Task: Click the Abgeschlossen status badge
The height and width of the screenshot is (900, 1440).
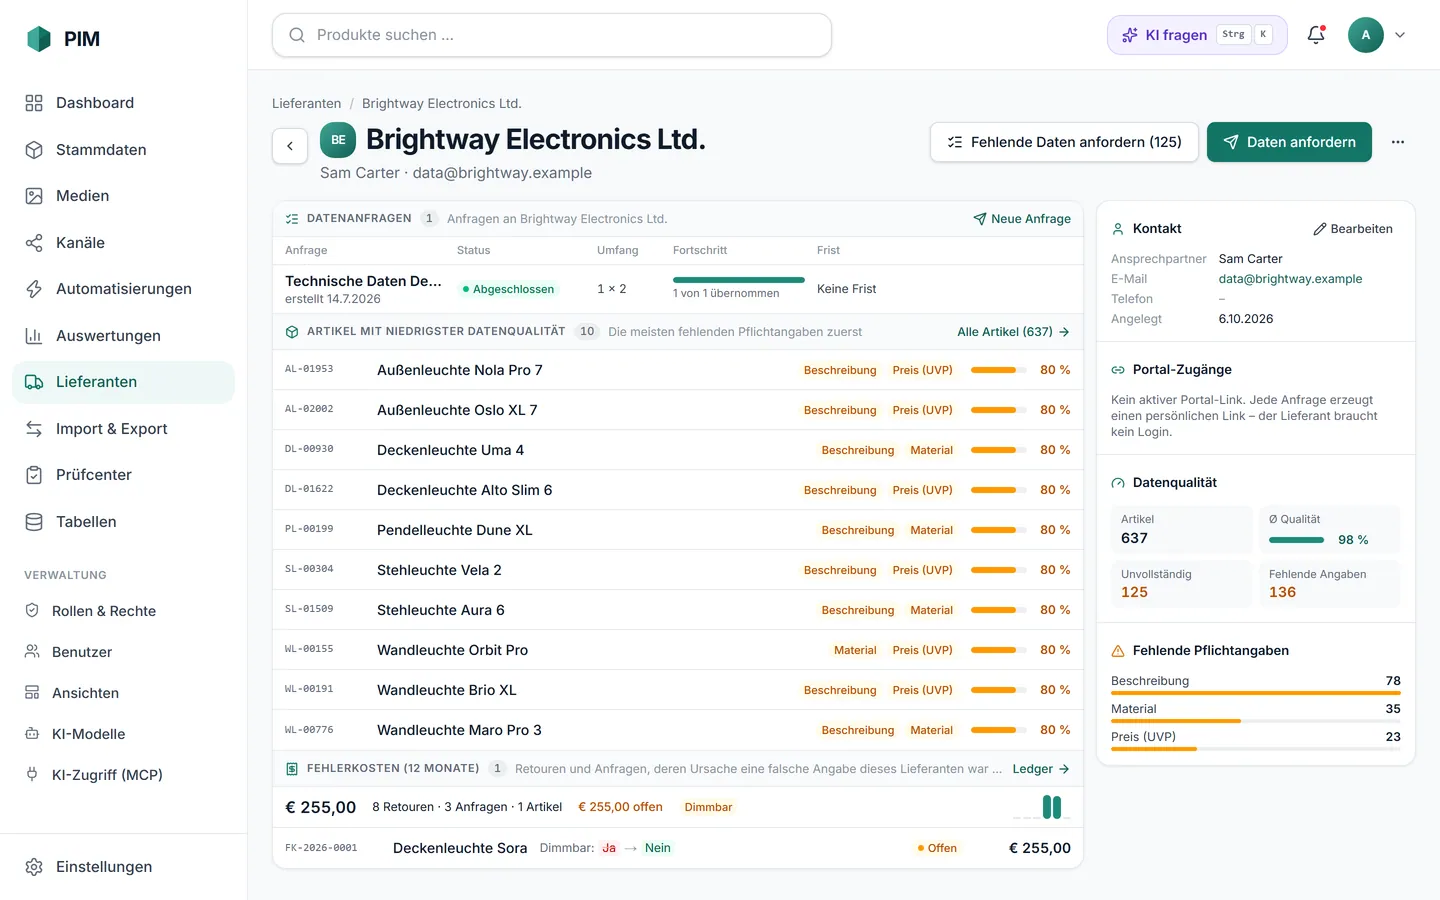Action: (508, 289)
